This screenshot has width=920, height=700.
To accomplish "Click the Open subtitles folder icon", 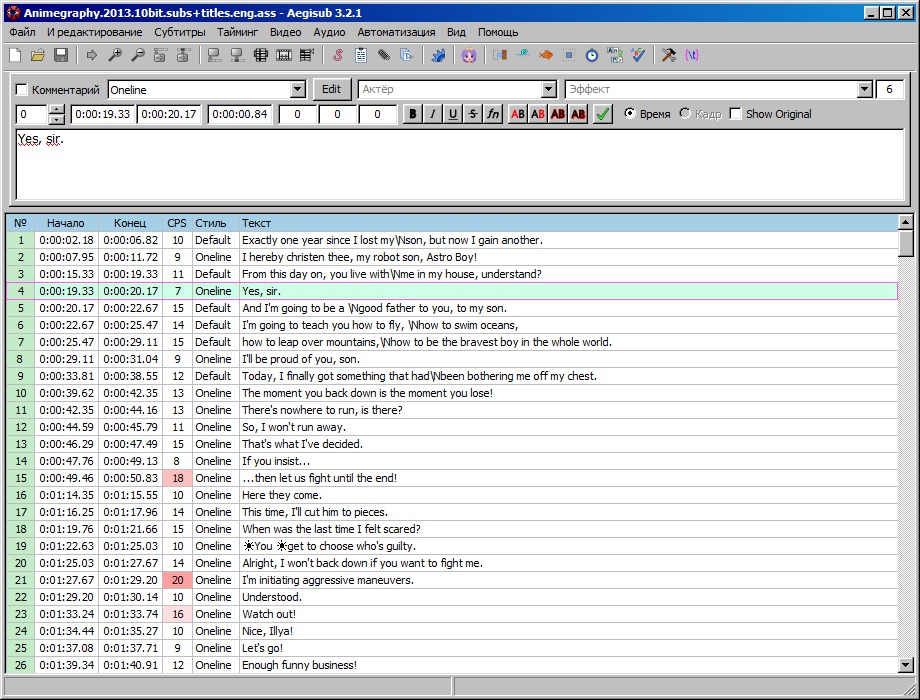I will [38, 55].
